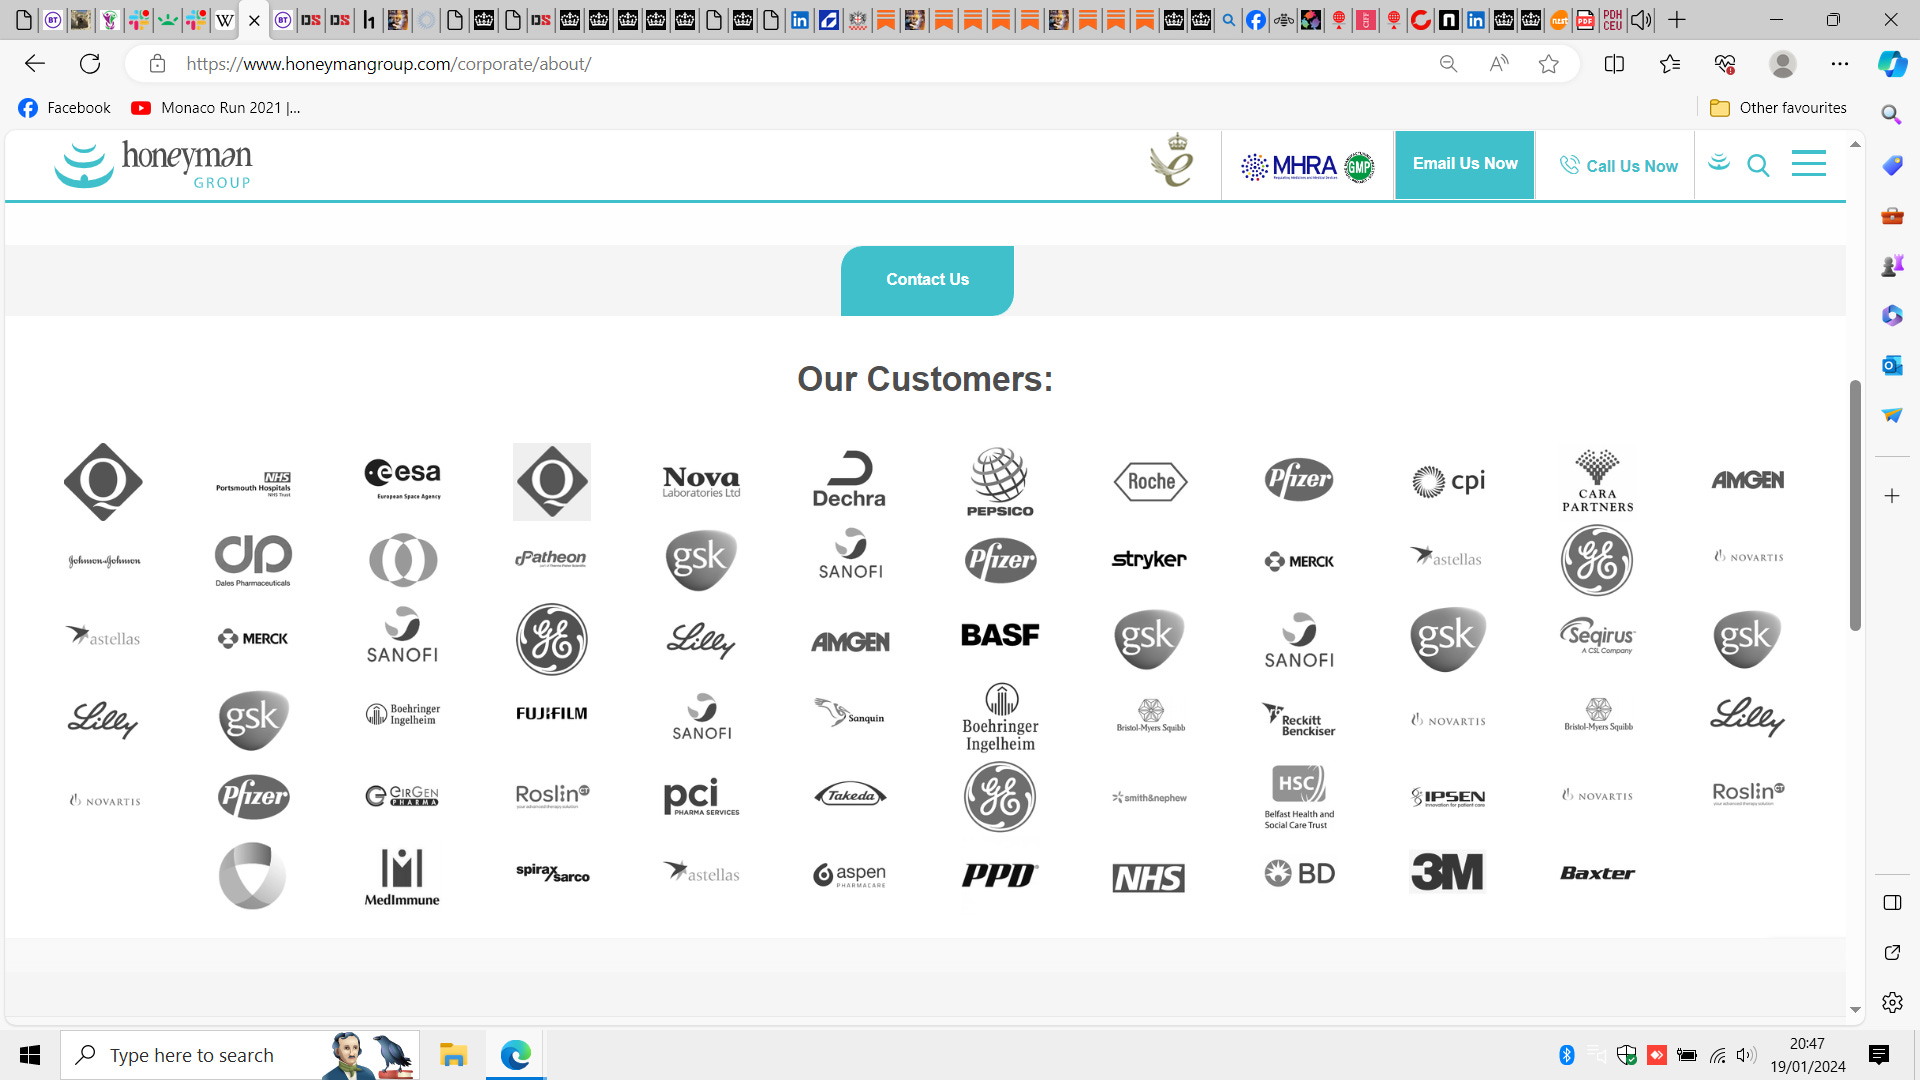Open the Favourites list icon
The image size is (1920, 1080).
point(1669,64)
